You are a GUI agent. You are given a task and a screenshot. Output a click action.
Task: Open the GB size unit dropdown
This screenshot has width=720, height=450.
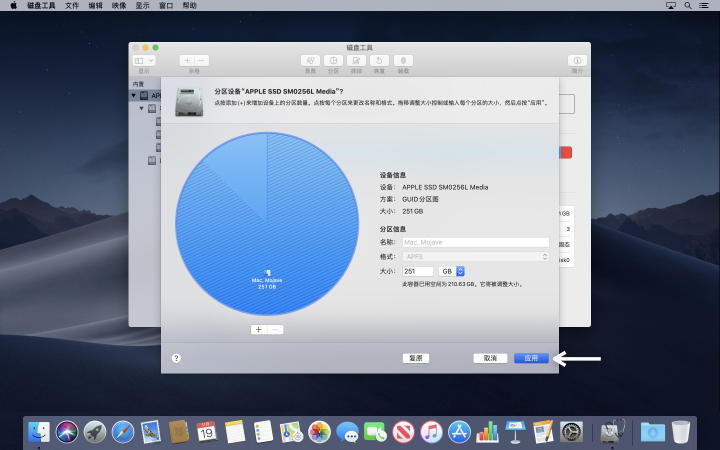[x=451, y=271]
